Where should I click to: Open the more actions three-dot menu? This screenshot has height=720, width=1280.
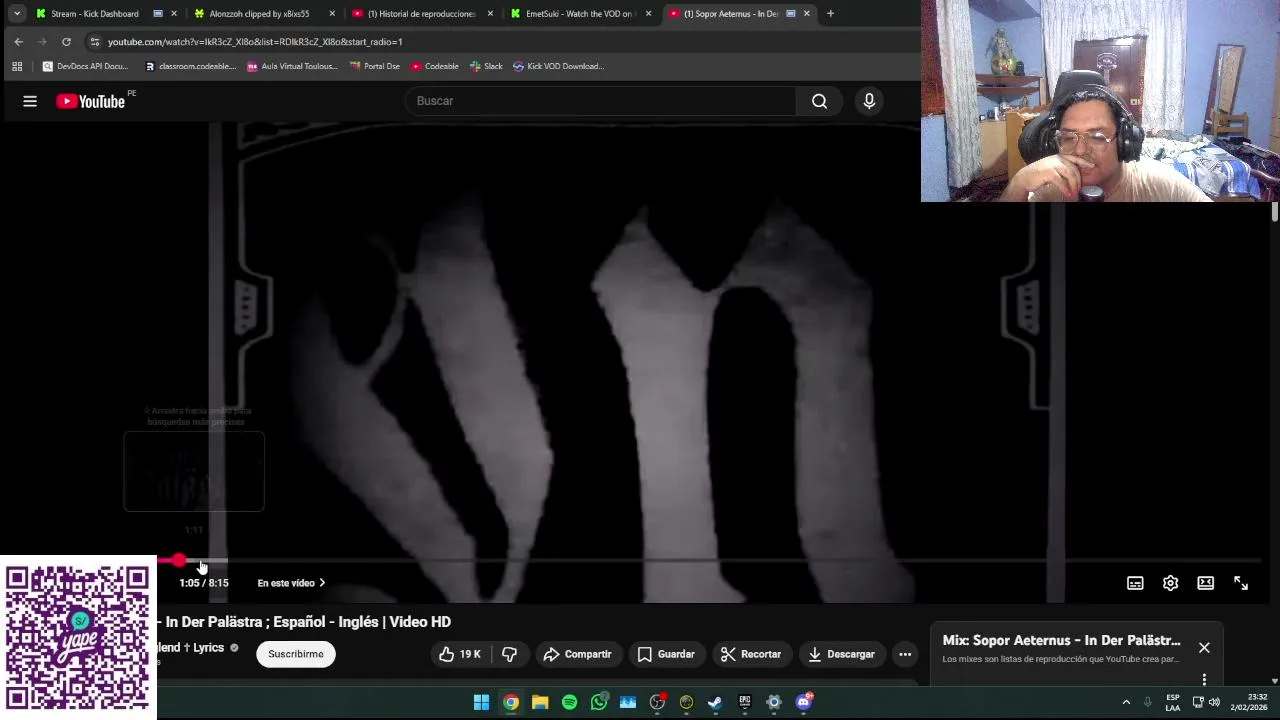click(905, 654)
